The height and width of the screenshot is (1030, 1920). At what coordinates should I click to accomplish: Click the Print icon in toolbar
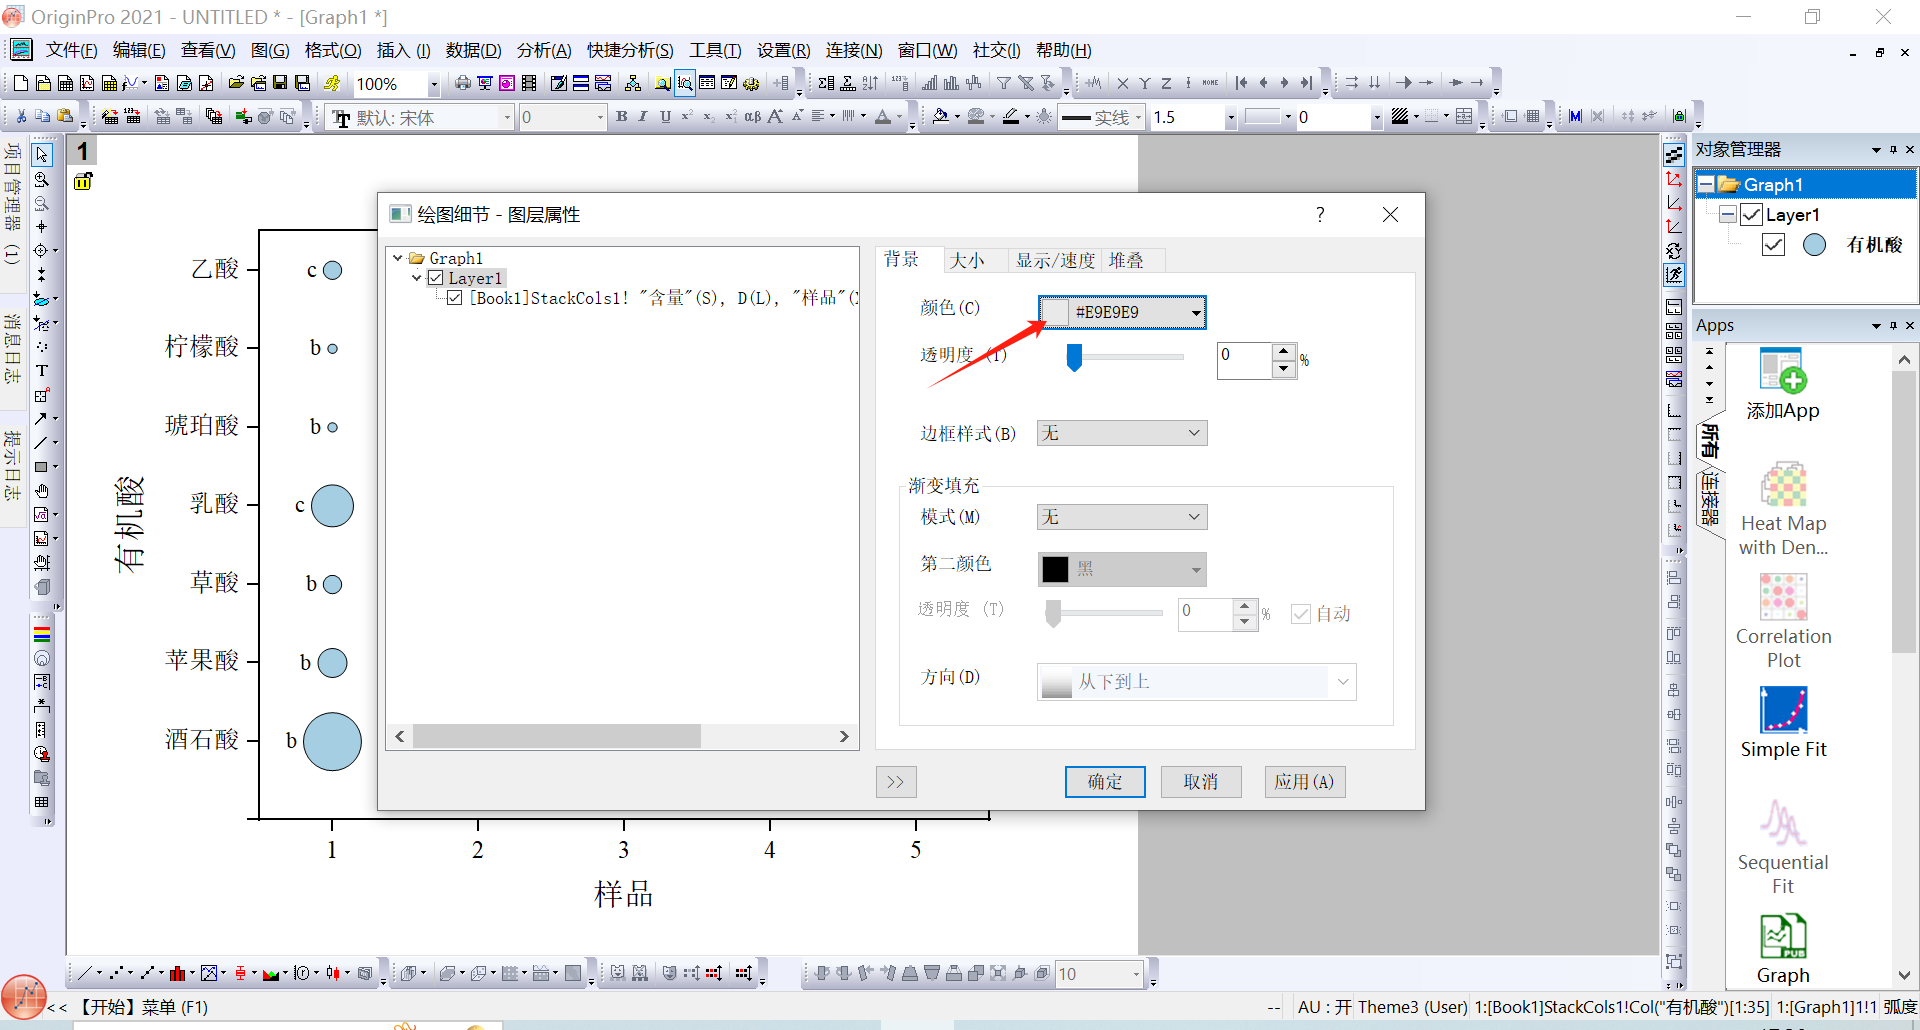pyautogui.click(x=462, y=83)
